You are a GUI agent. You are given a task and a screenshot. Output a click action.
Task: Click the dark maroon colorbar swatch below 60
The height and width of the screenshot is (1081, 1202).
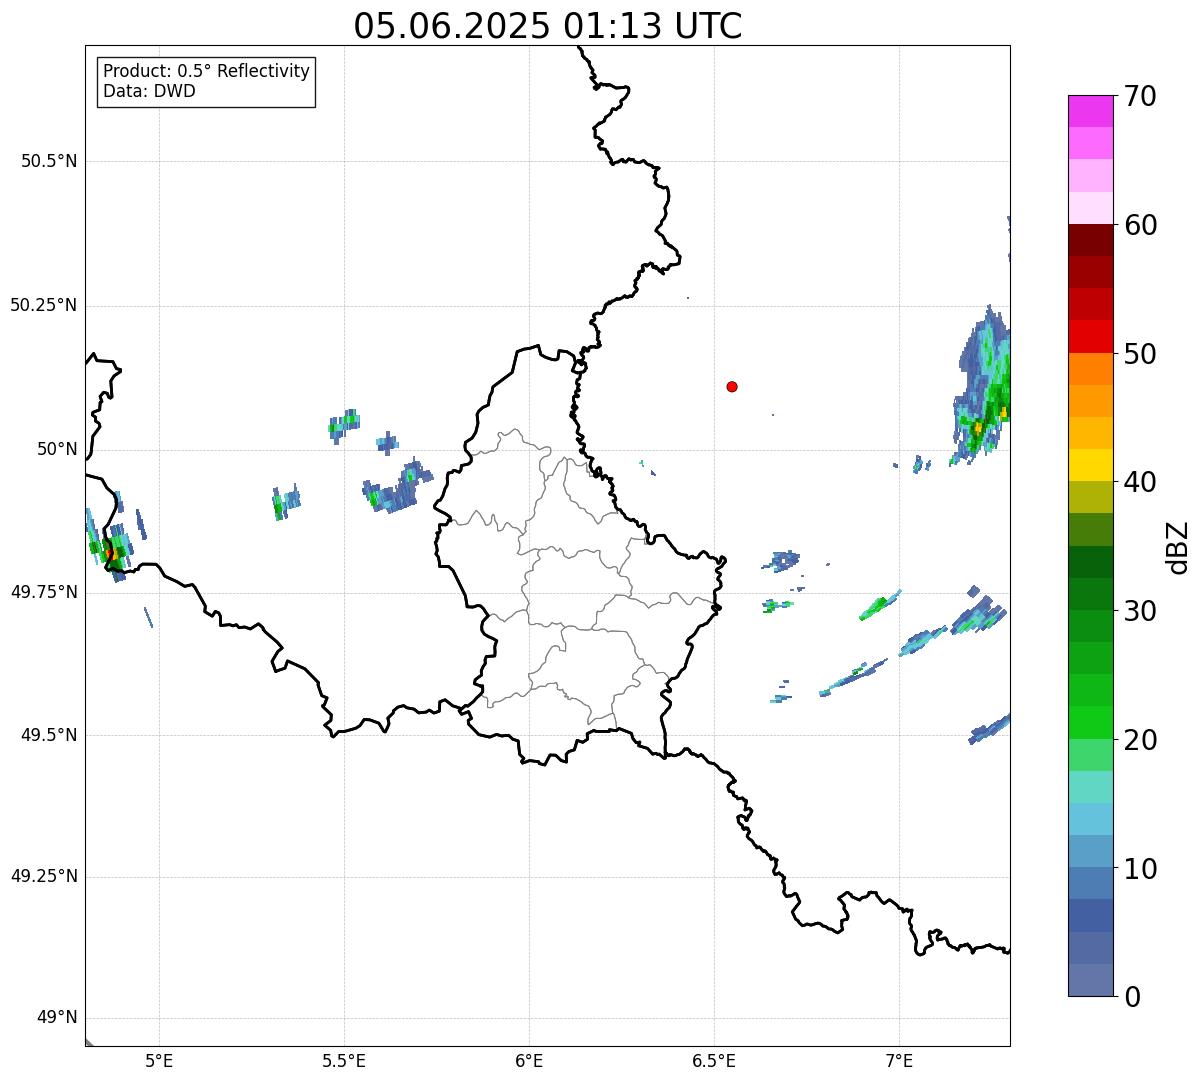click(x=1090, y=240)
